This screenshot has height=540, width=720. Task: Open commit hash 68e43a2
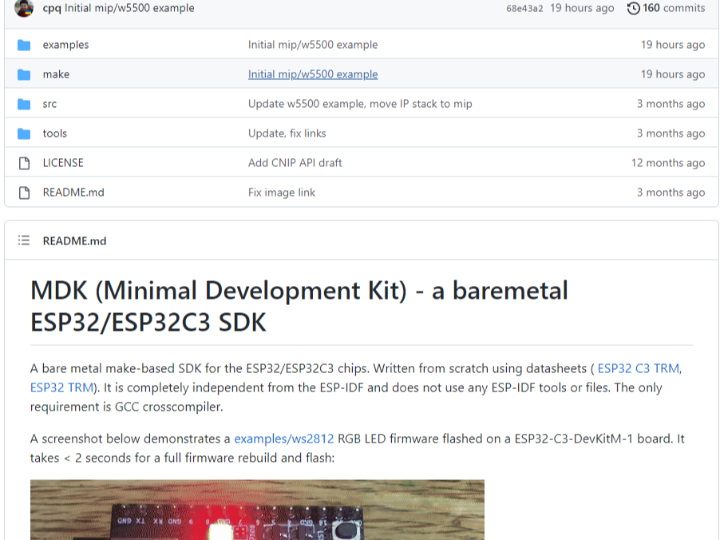(x=525, y=8)
